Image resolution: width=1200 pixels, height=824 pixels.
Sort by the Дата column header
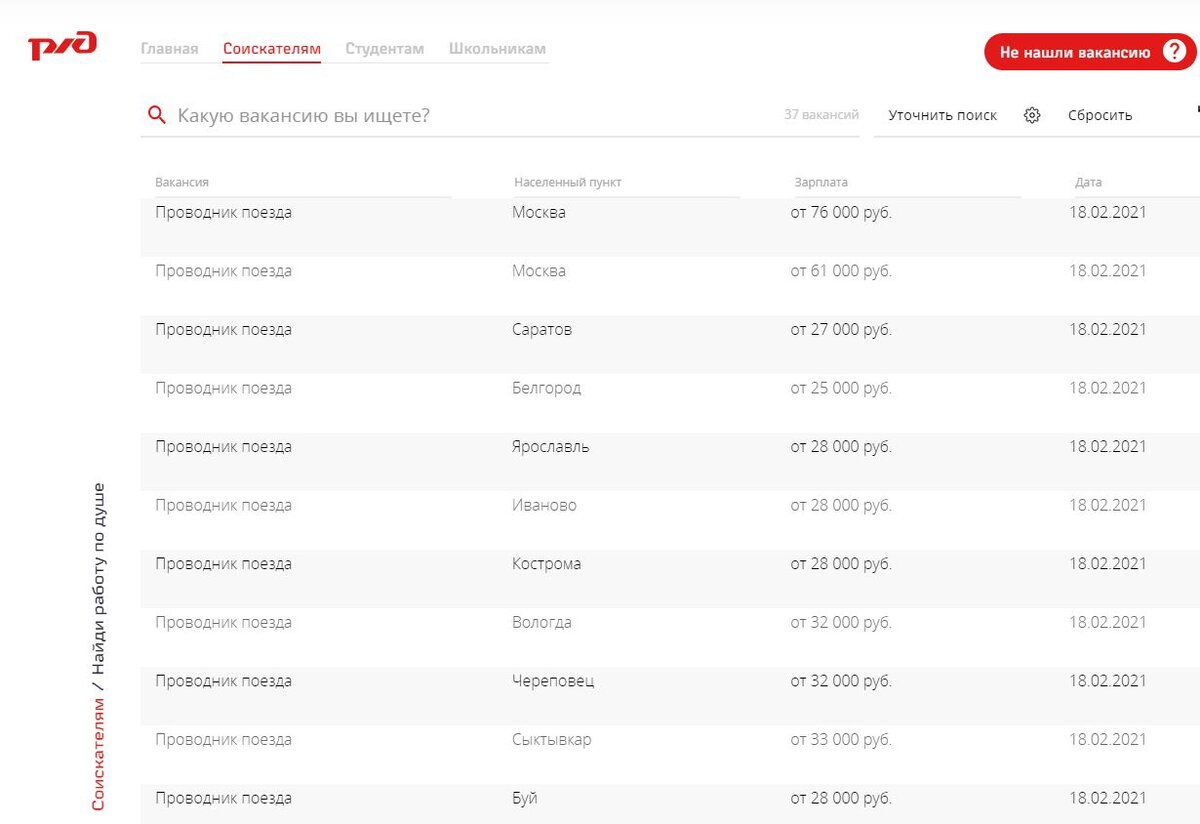pos(1088,182)
